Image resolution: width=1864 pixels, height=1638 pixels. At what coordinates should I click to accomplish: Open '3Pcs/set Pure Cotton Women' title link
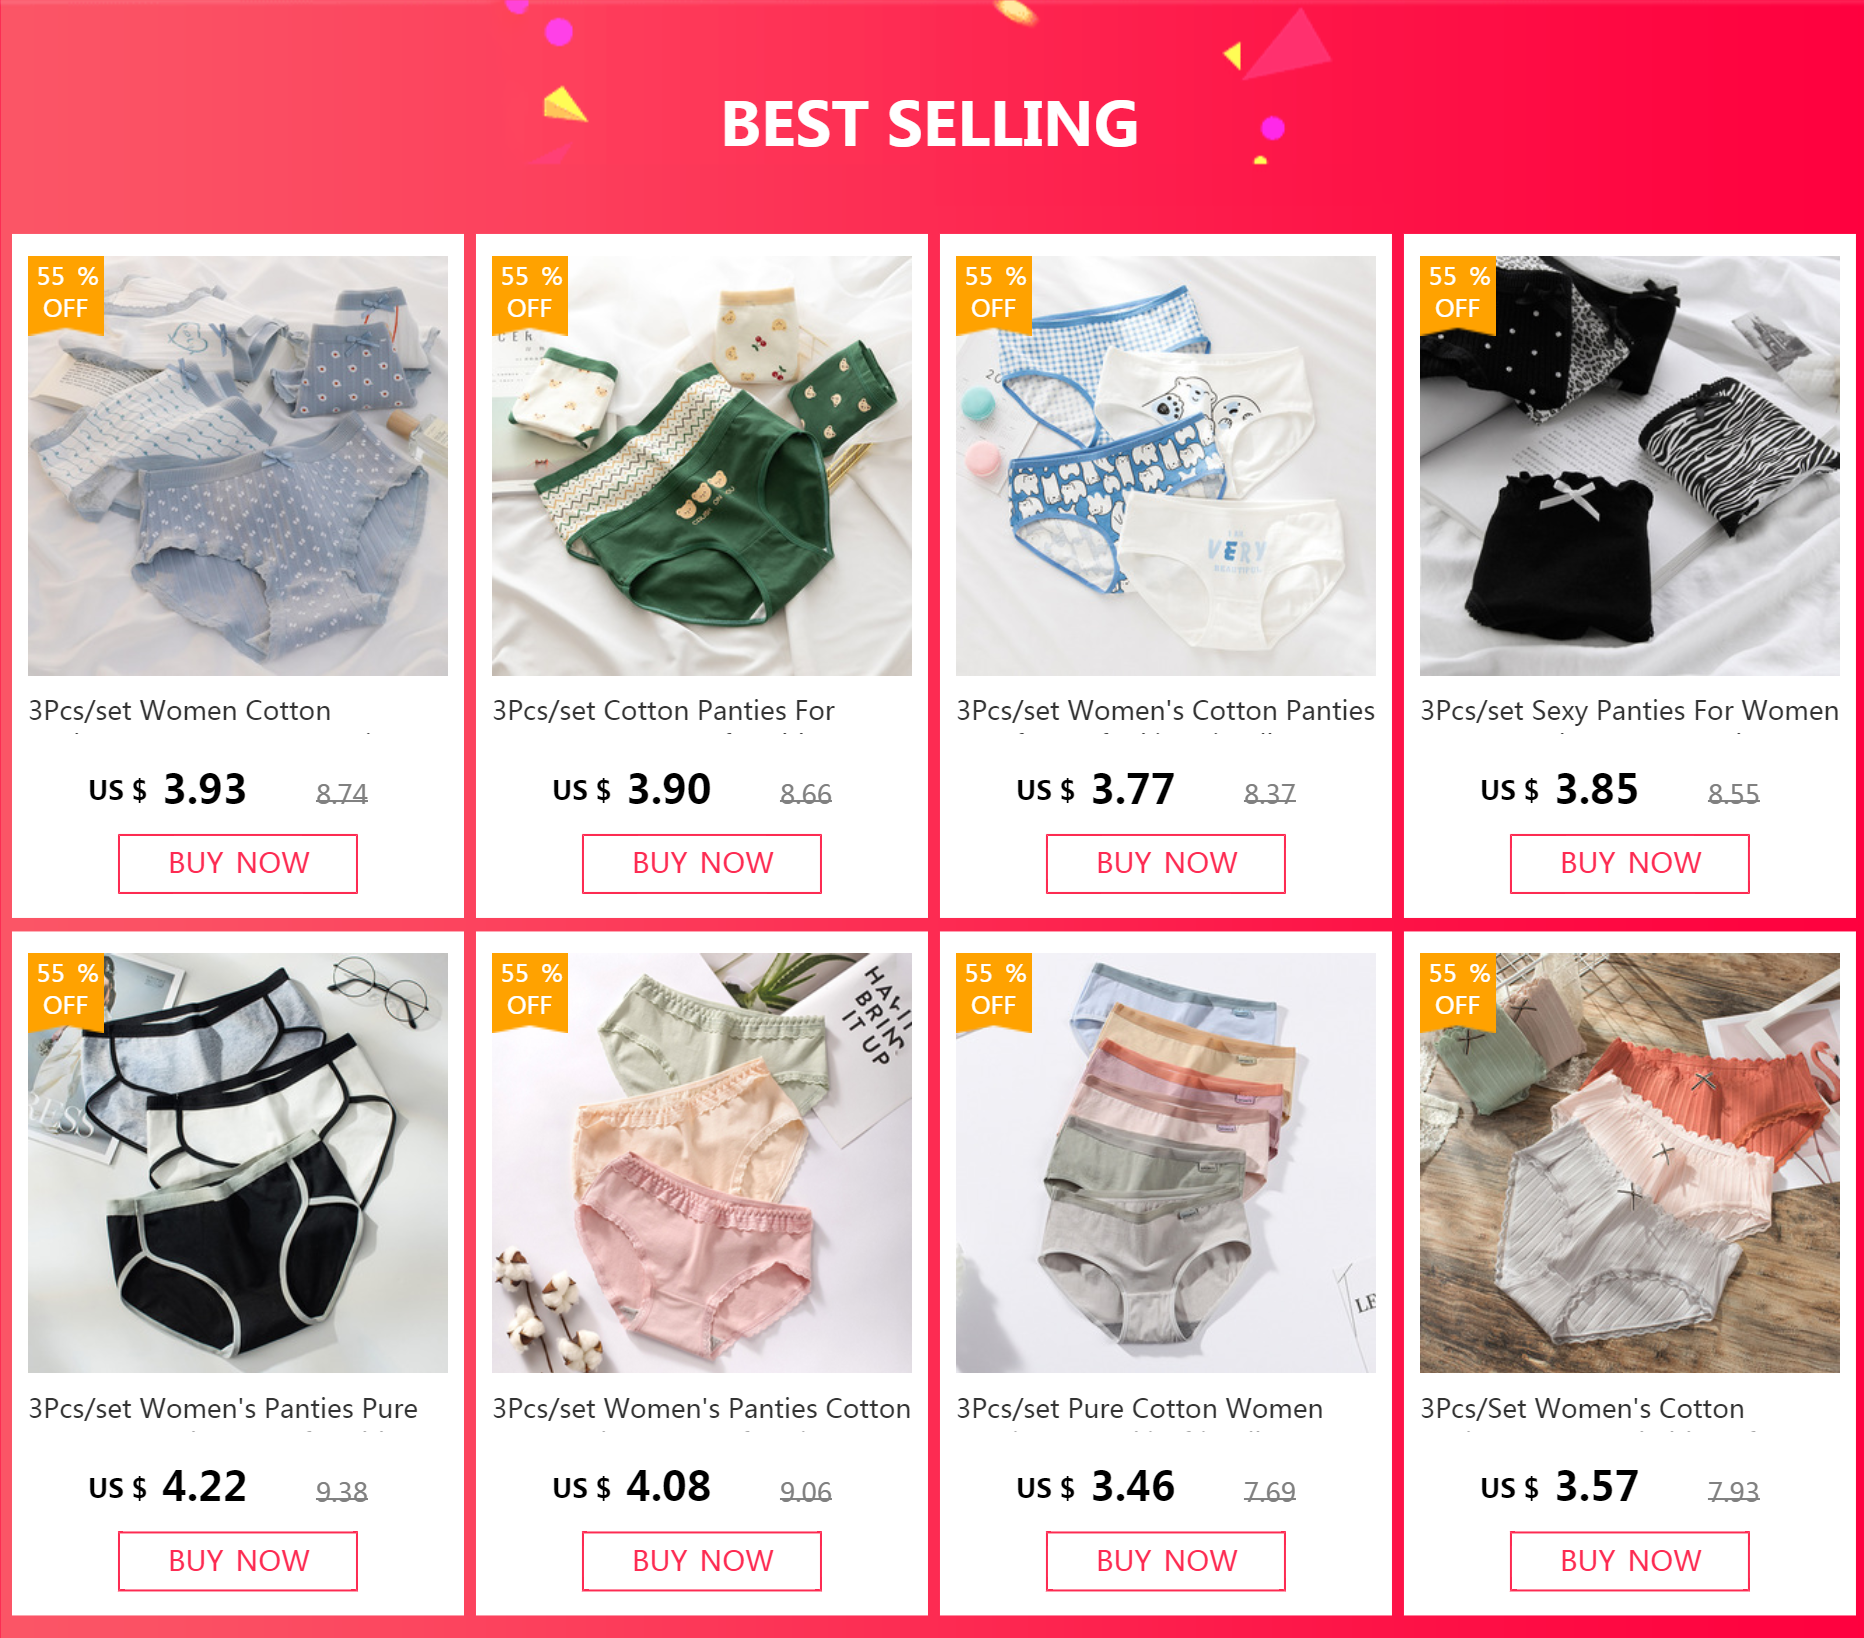click(x=1139, y=1409)
